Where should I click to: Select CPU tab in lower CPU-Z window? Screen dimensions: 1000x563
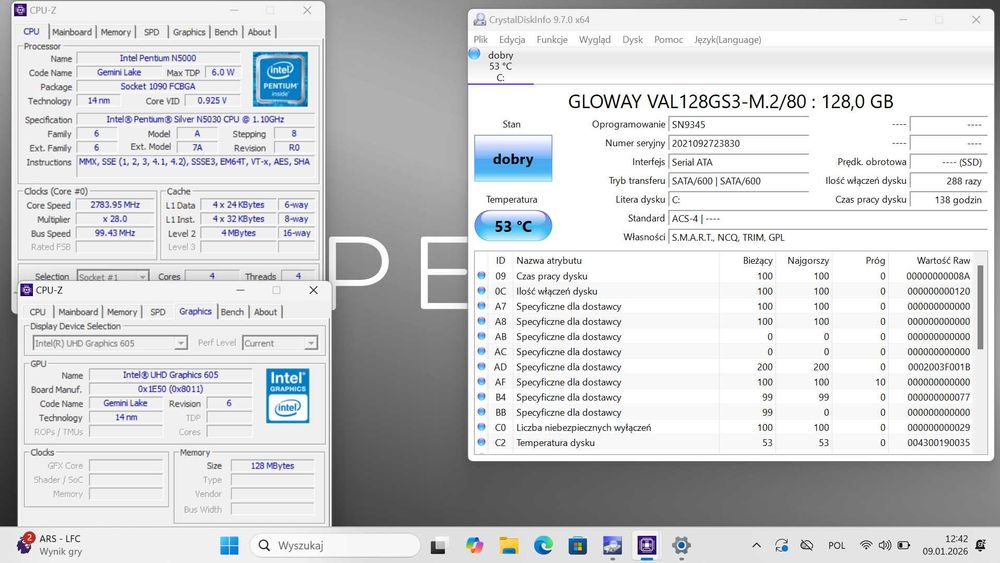(x=38, y=312)
